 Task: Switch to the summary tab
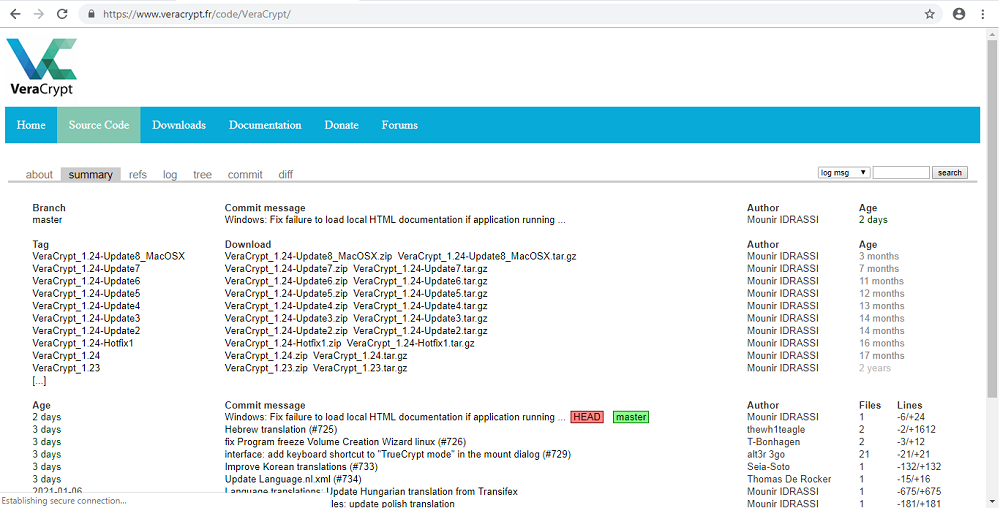[91, 175]
